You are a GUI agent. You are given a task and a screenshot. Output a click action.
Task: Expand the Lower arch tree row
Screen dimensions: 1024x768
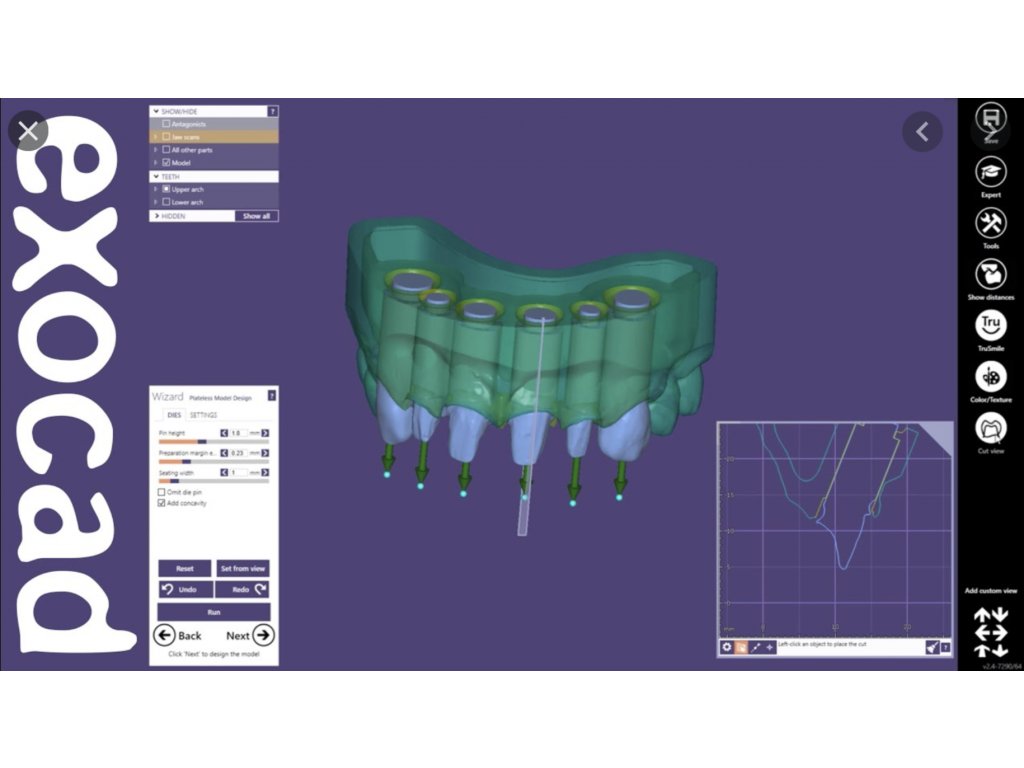155,202
